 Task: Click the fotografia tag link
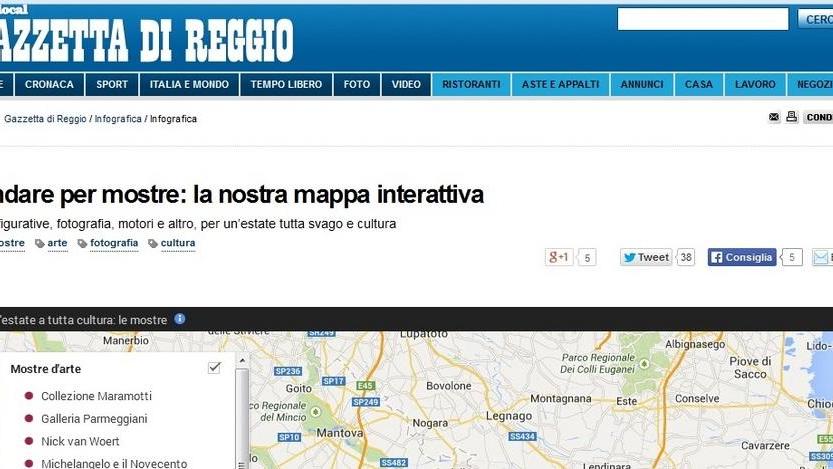(114, 243)
